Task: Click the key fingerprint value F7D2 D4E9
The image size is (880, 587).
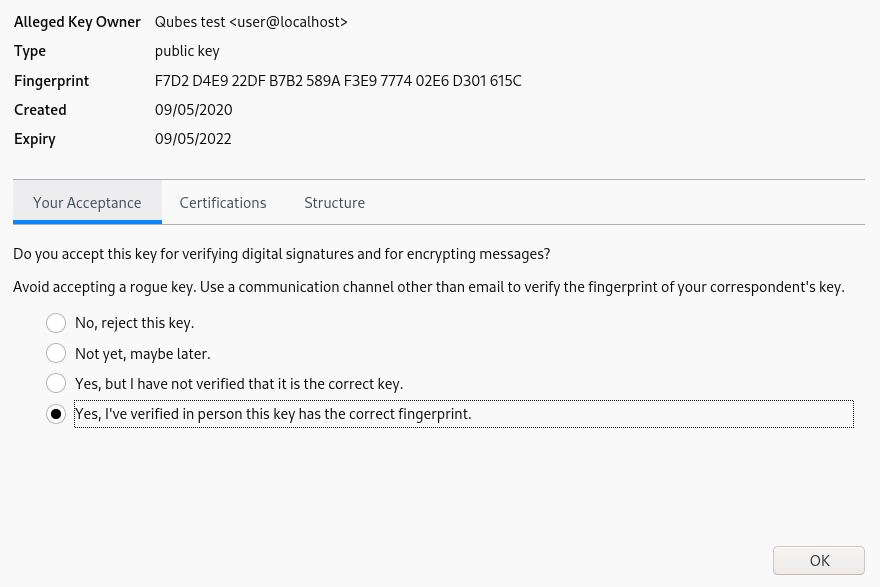Action: point(338,81)
